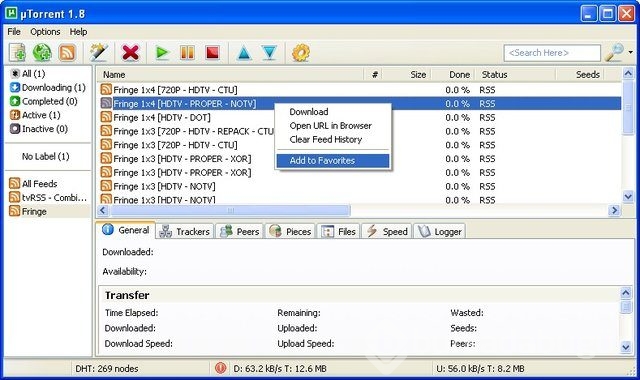Open the File menu
Image resolution: width=640 pixels, height=380 pixels.
click(x=14, y=32)
